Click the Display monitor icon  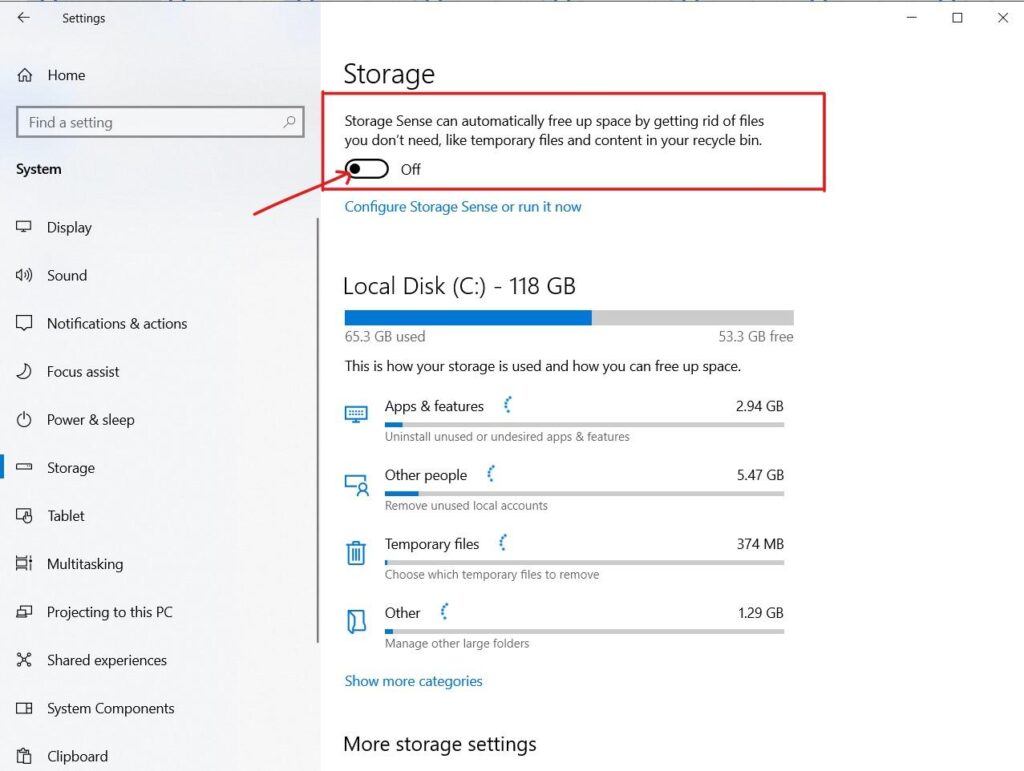click(x=24, y=227)
